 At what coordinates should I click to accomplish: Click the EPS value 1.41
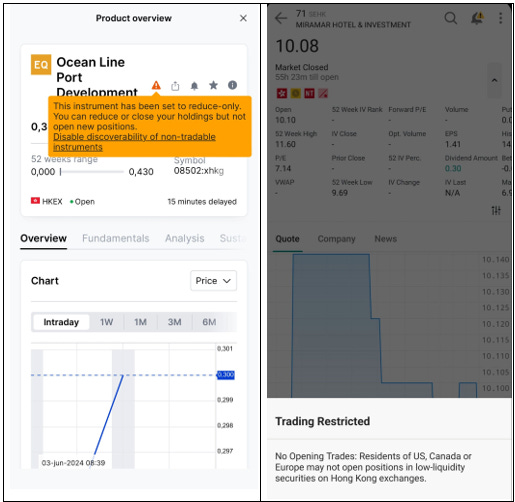point(453,144)
